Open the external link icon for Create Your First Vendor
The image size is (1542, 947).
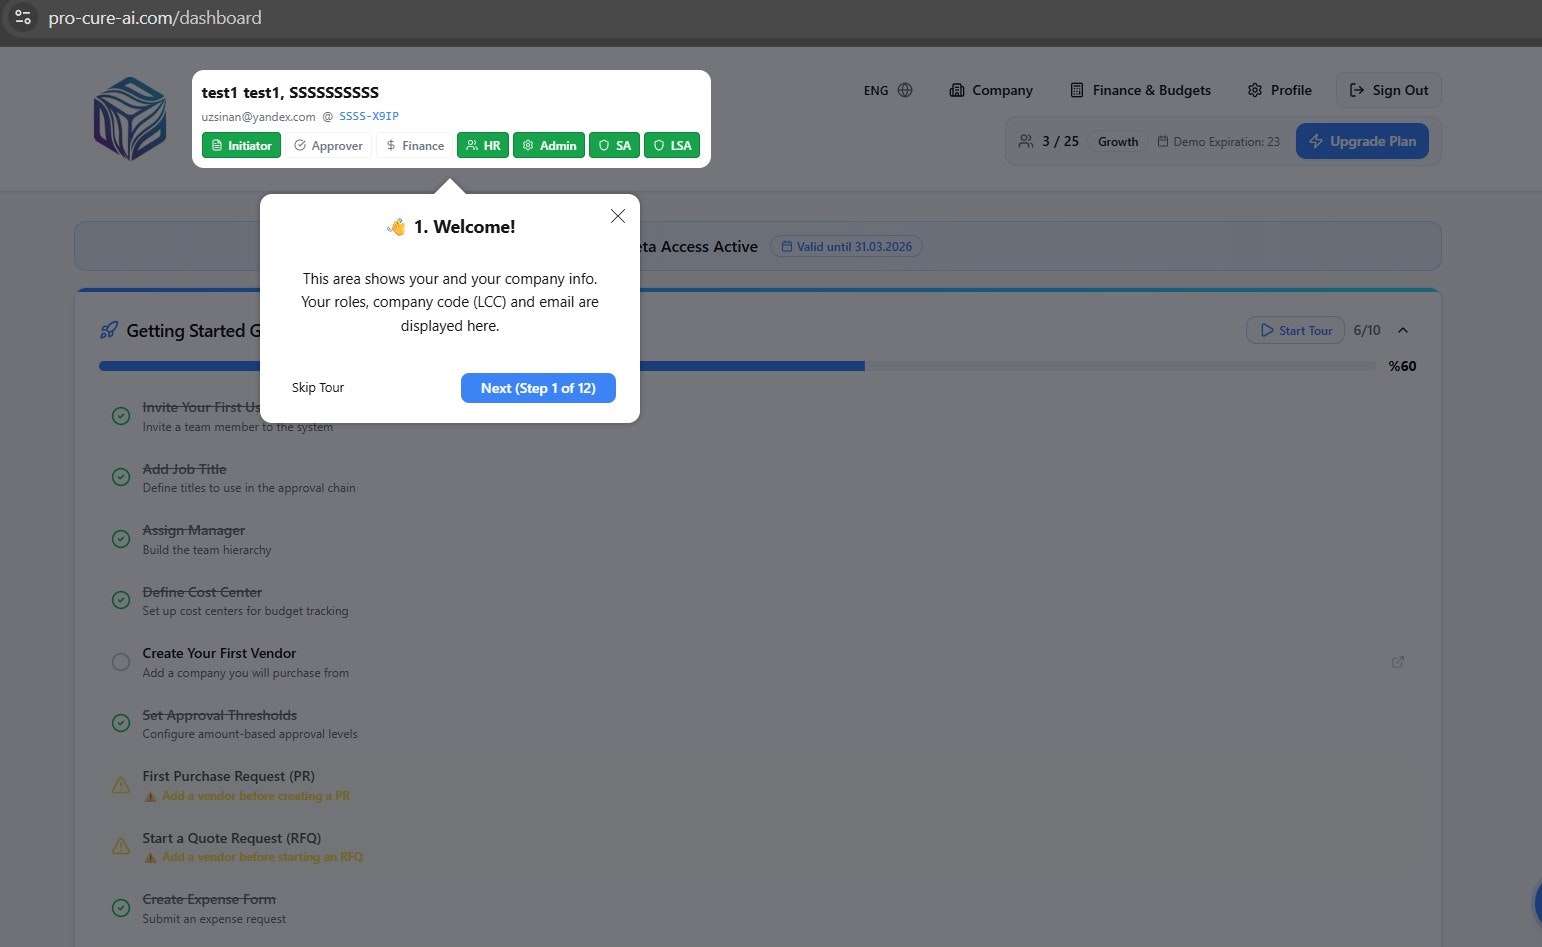click(x=1398, y=662)
